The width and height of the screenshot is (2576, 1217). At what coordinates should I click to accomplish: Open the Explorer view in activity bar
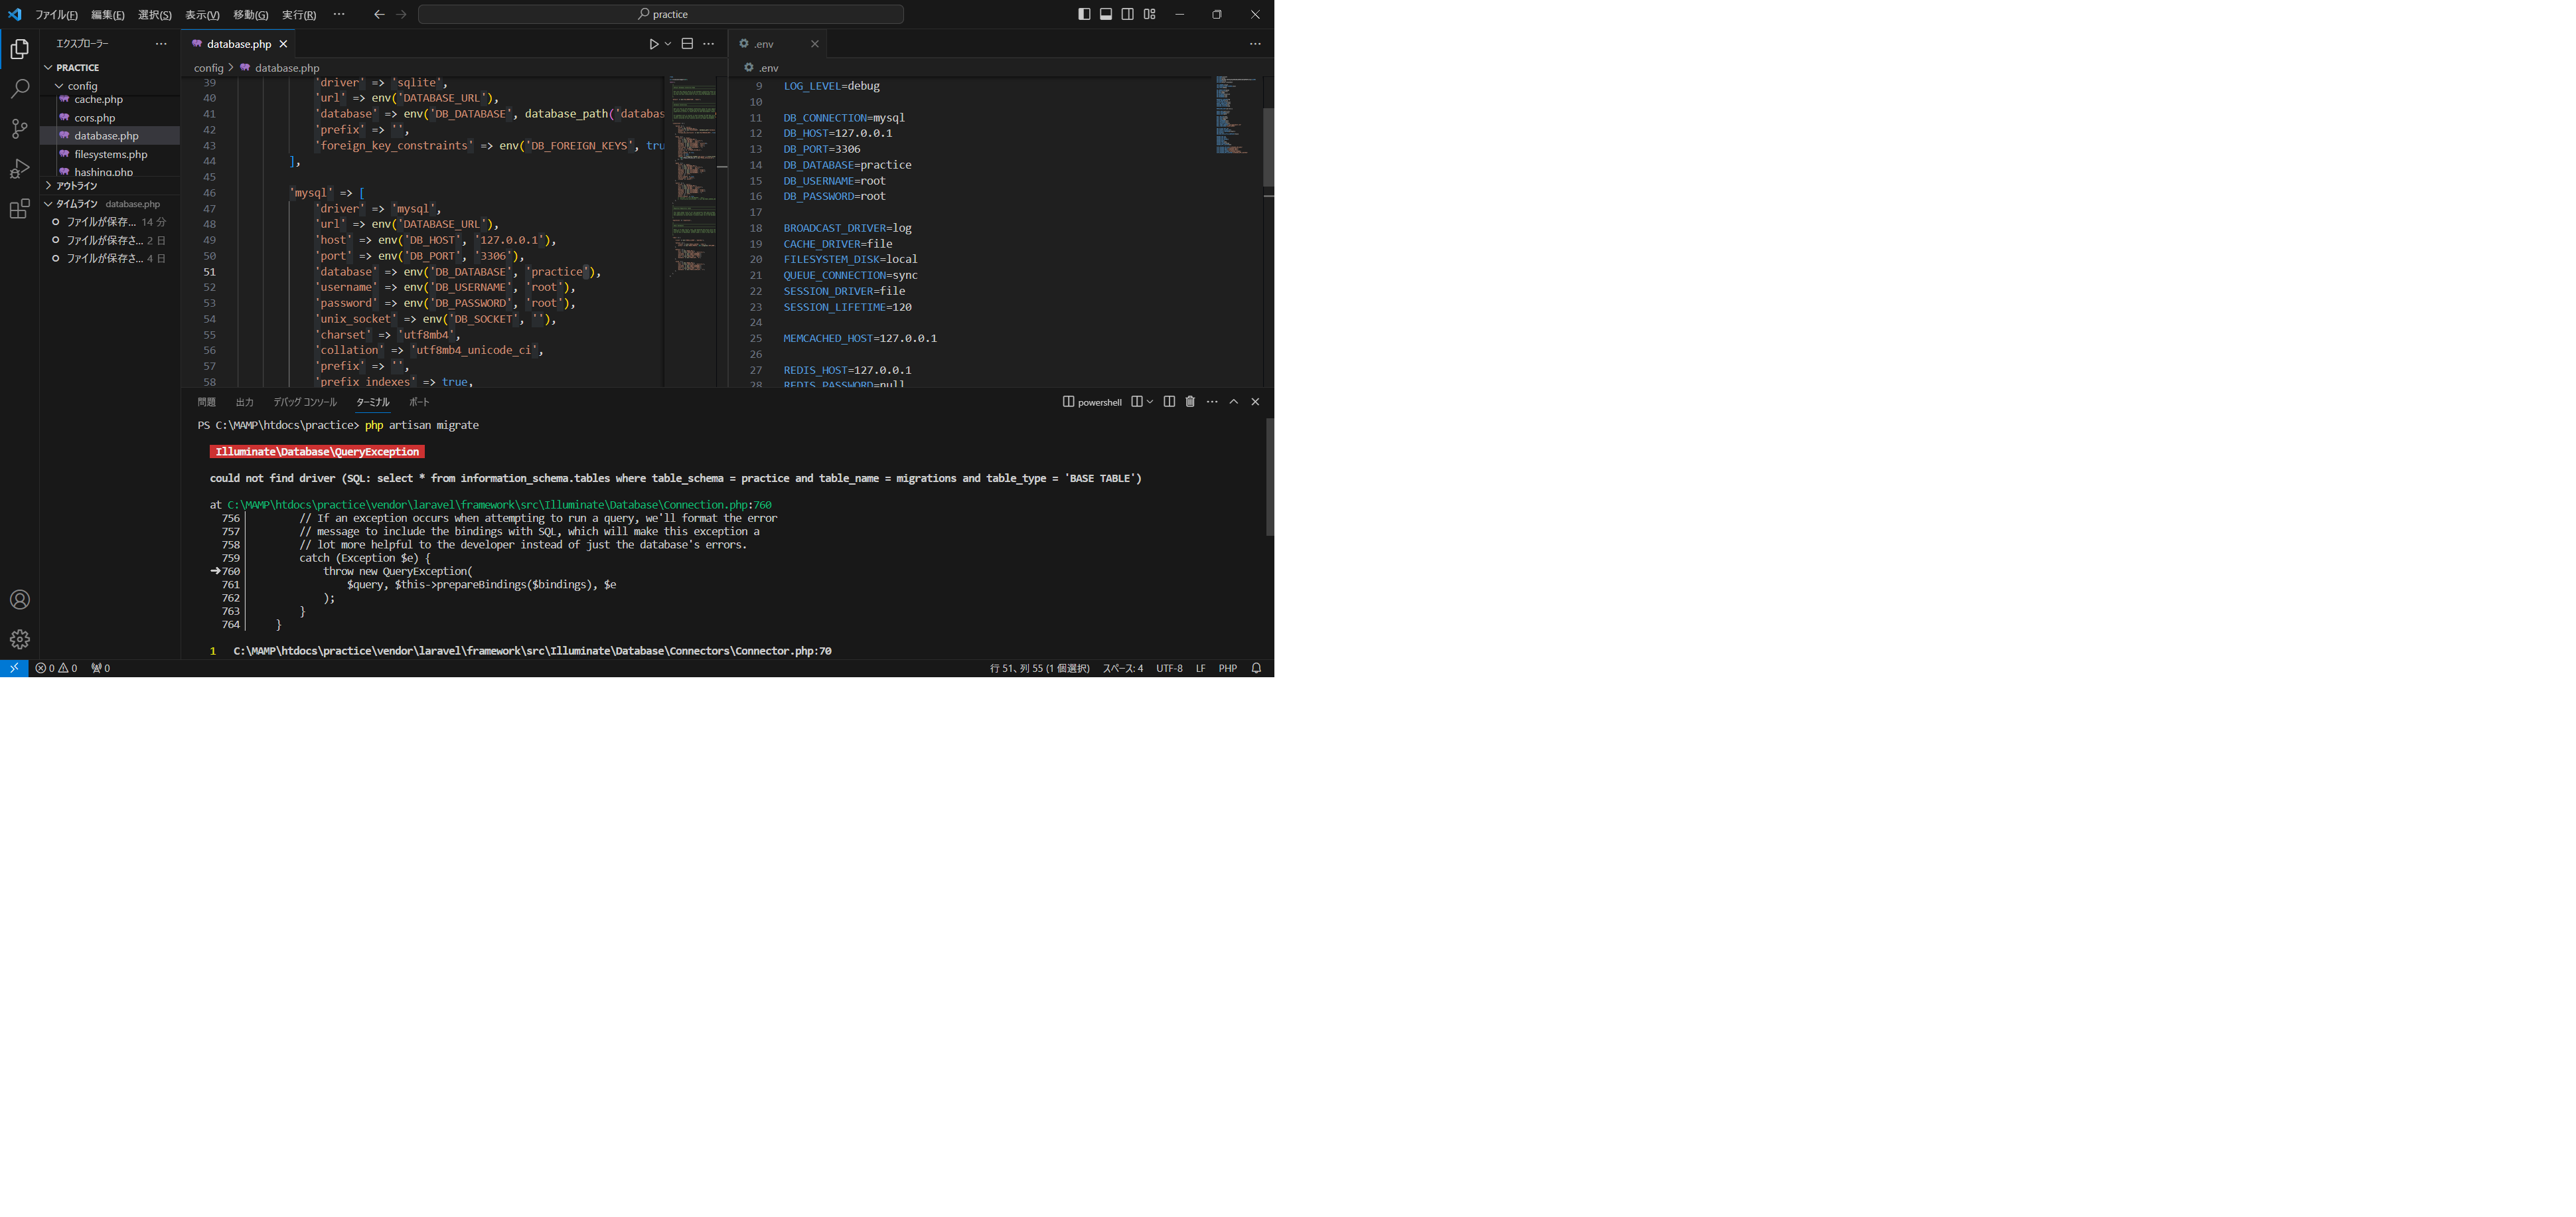pos(19,48)
